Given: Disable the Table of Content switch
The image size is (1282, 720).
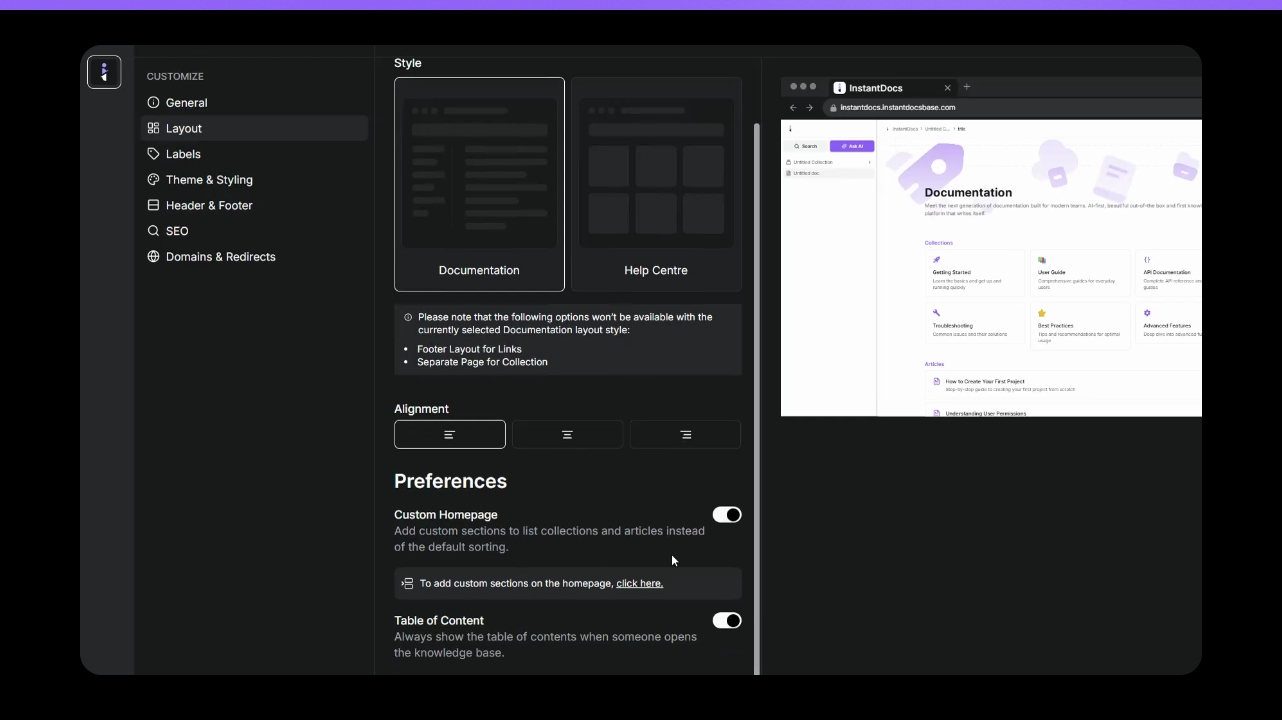Looking at the screenshot, I should coord(727,621).
